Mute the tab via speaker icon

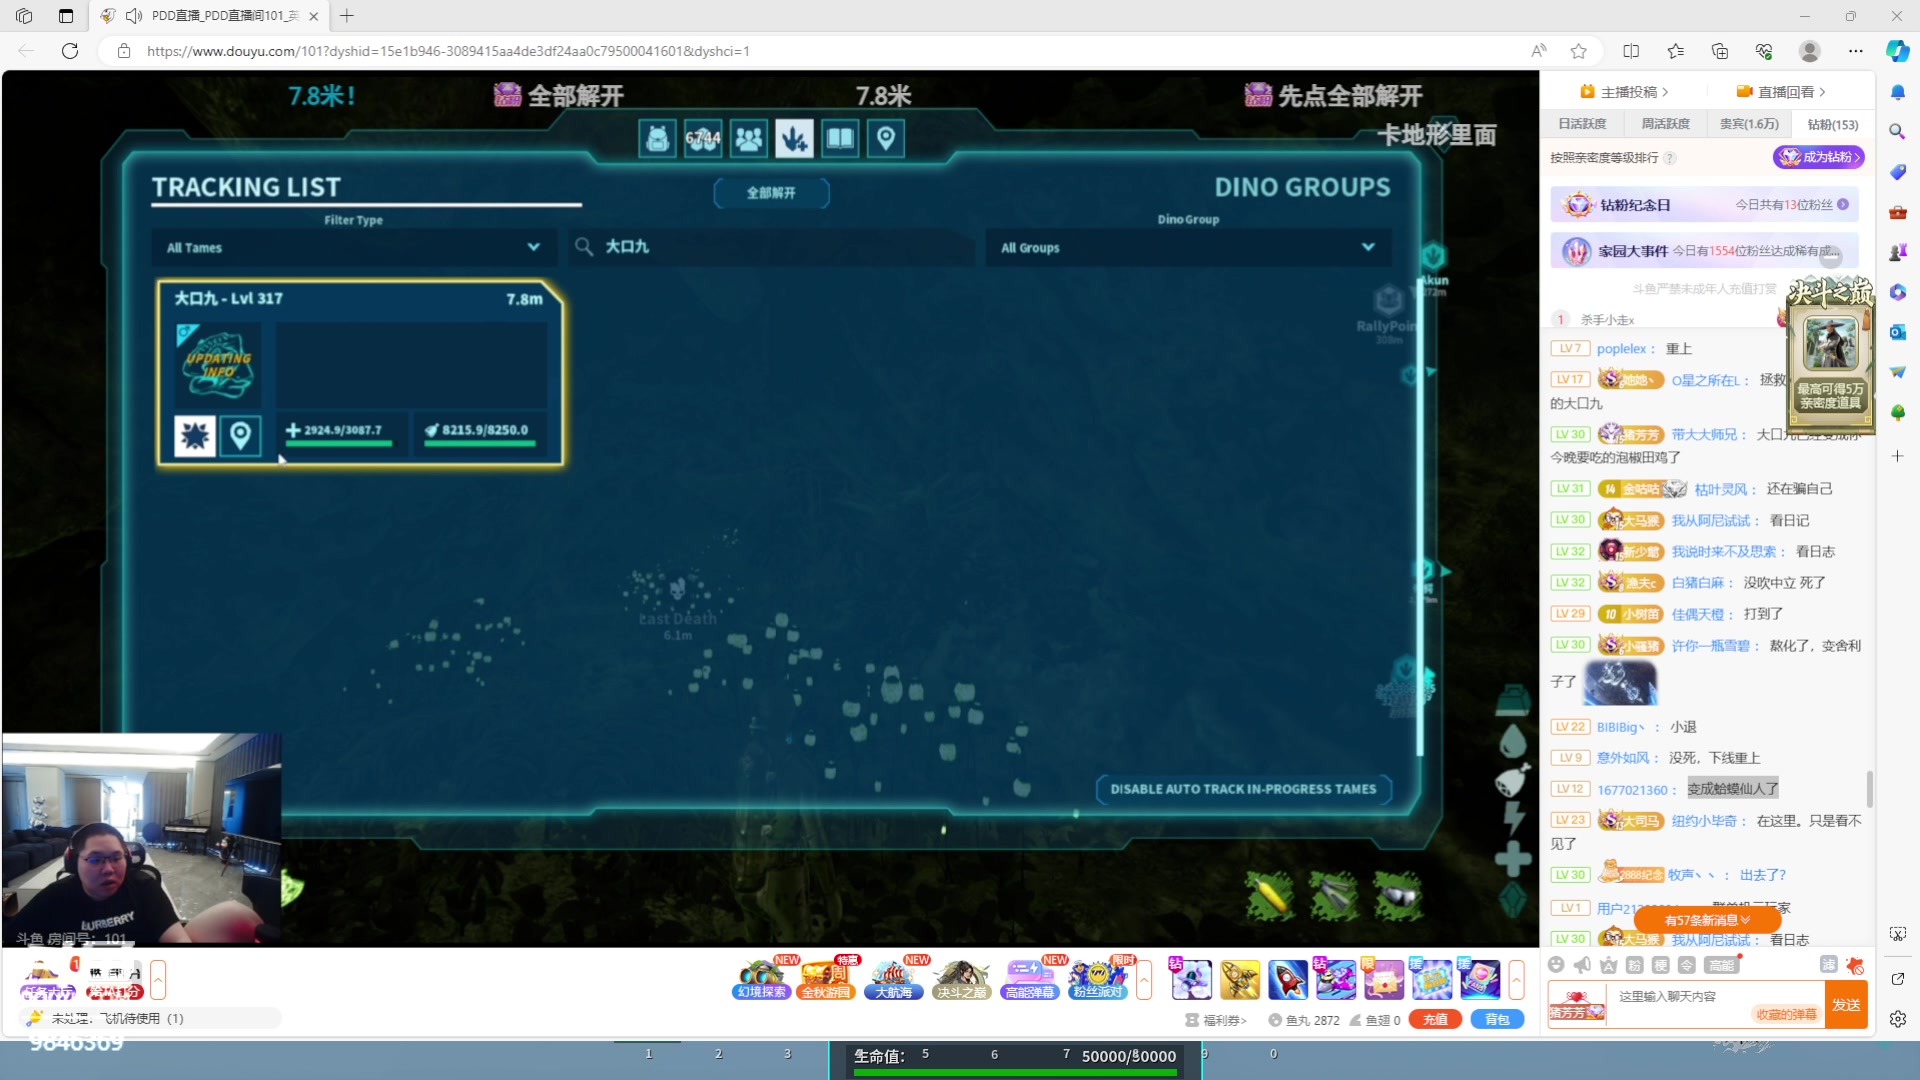[x=134, y=16]
